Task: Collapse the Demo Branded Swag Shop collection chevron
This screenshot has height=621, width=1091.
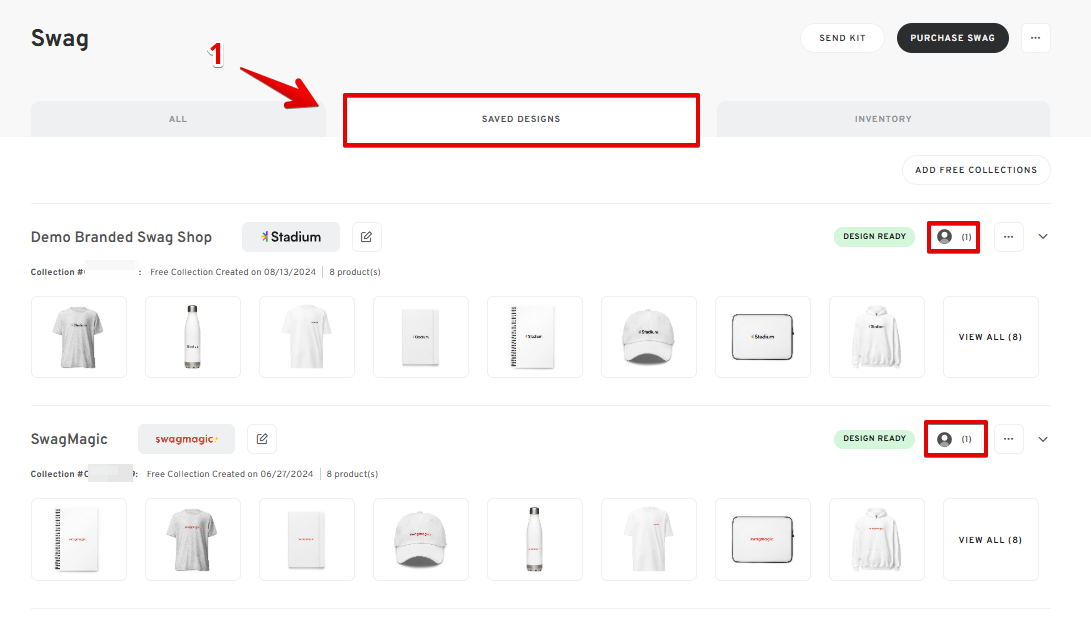Action: point(1043,236)
